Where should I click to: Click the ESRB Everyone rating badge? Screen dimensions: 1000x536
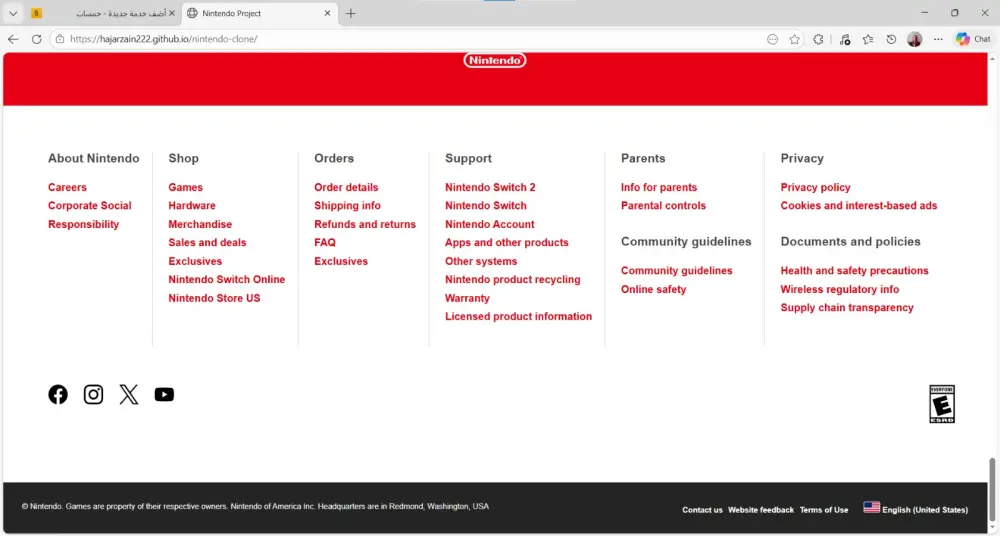pos(942,404)
